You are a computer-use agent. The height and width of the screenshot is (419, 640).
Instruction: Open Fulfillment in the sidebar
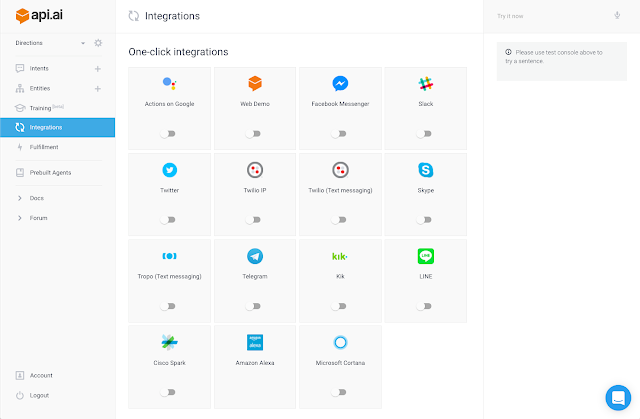tap(44, 147)
